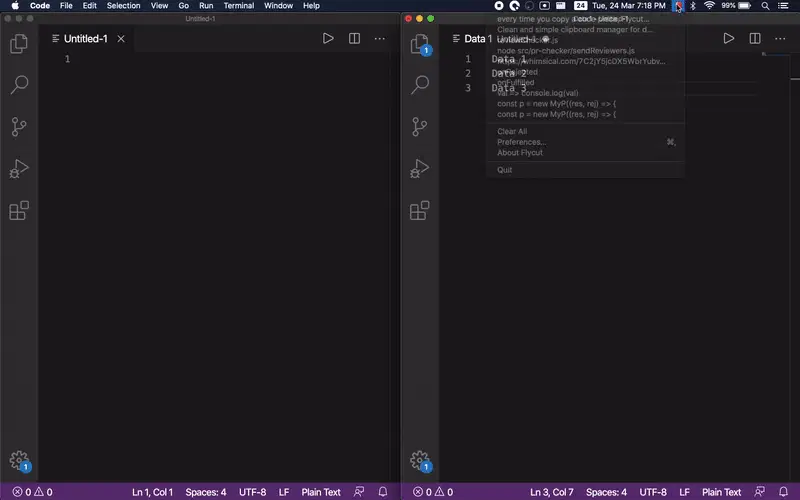Open More Actions ellipsis in Data 1 window
The image size is (800, 500).
[x=780, y=38]
